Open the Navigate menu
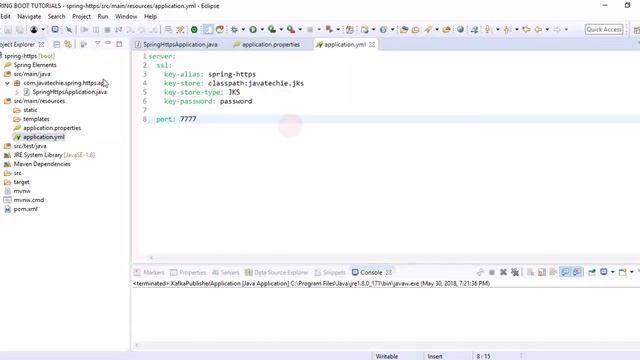 pyautogui.click(x=29, y=16)
